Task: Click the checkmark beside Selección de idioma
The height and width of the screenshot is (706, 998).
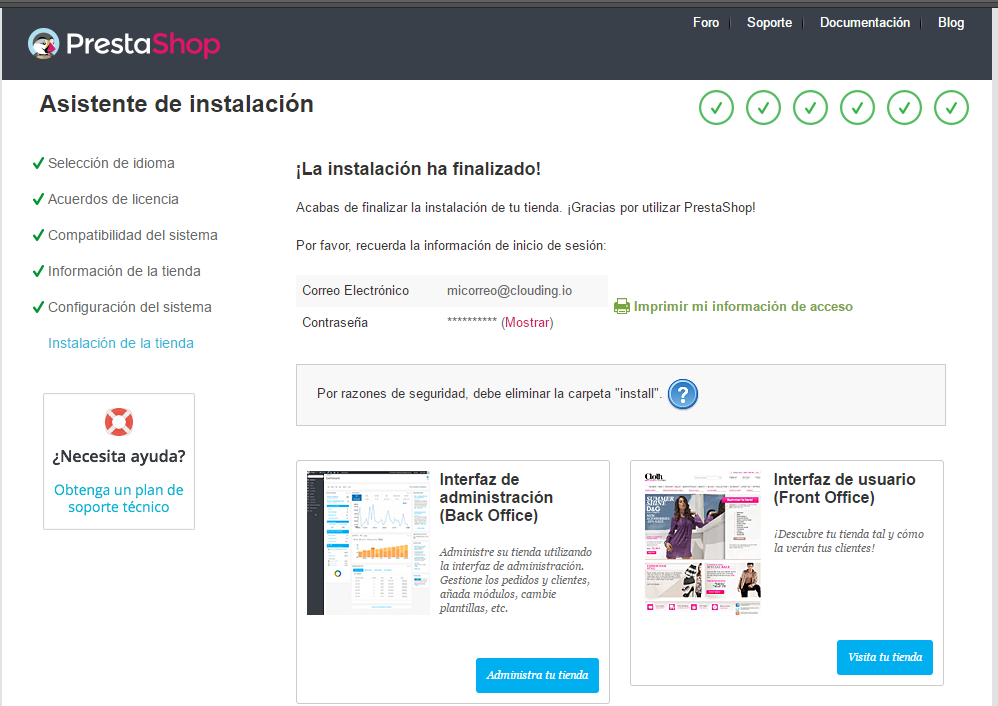Action: (38, 163)
